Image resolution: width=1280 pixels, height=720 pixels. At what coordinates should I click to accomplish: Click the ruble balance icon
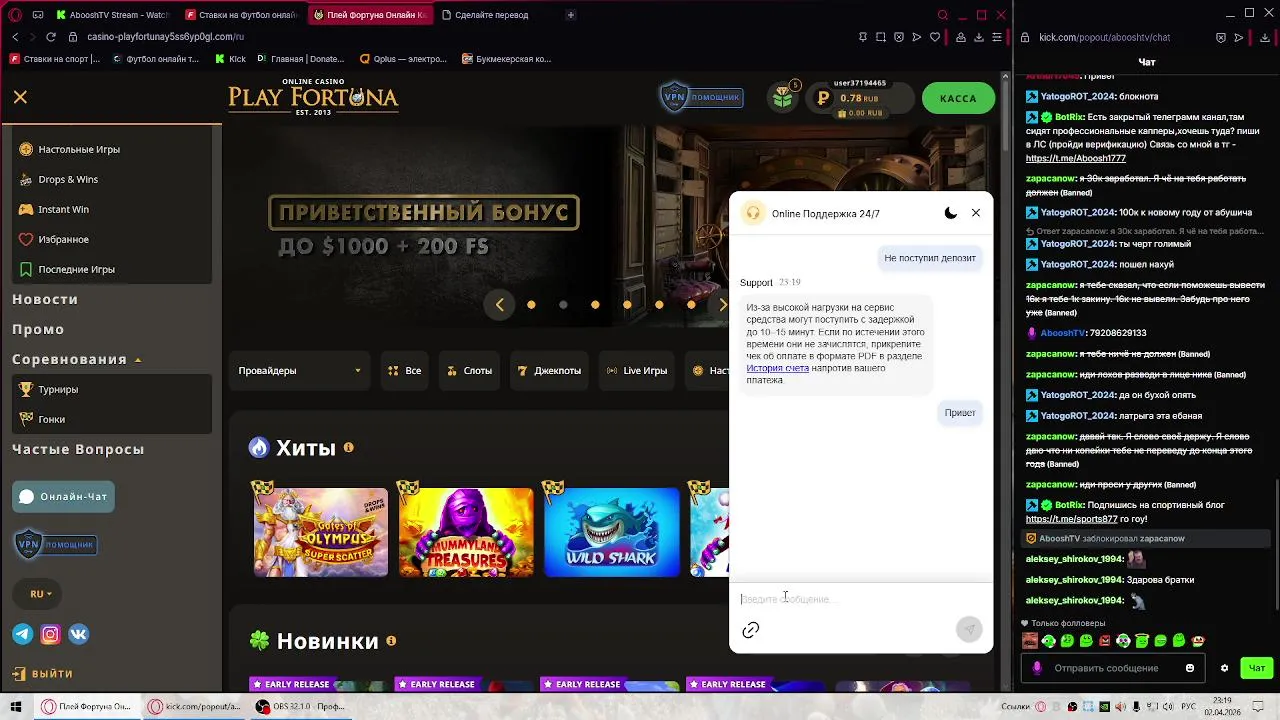[823, 98]
